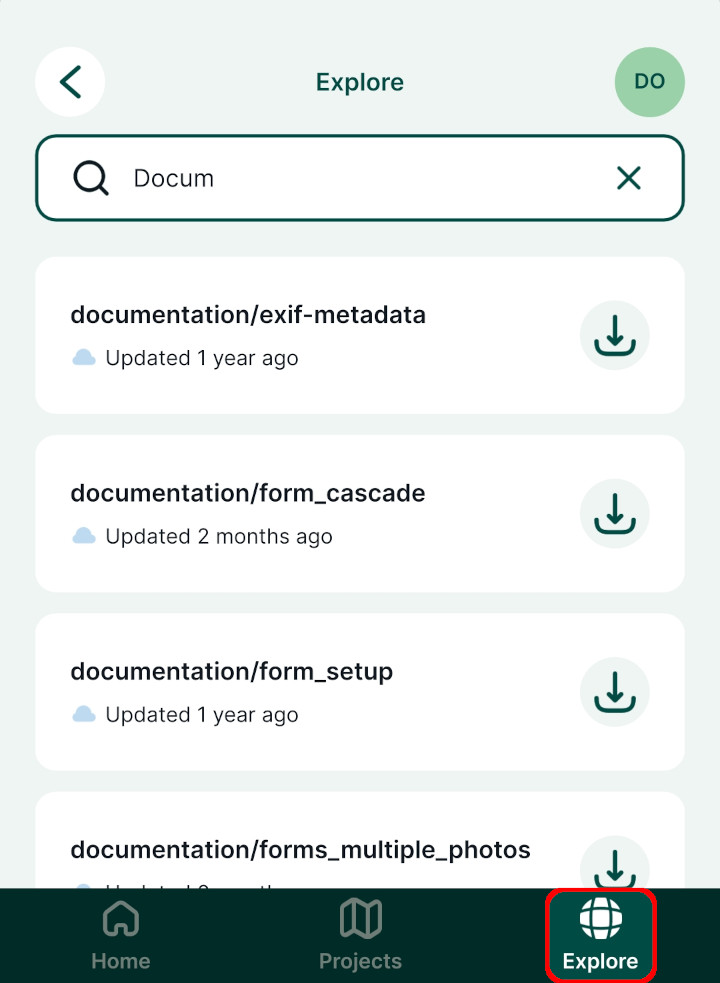Download documentation/form_cascade project
720x983 pixels.
click(x=615, y=513)
